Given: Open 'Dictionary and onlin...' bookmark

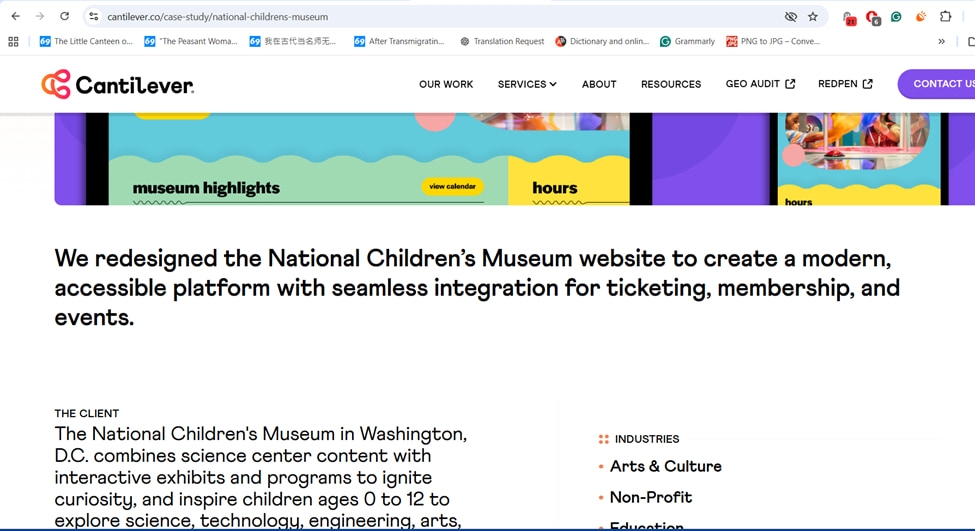Looking at the screenshot, I should click(x=602, y=42).
